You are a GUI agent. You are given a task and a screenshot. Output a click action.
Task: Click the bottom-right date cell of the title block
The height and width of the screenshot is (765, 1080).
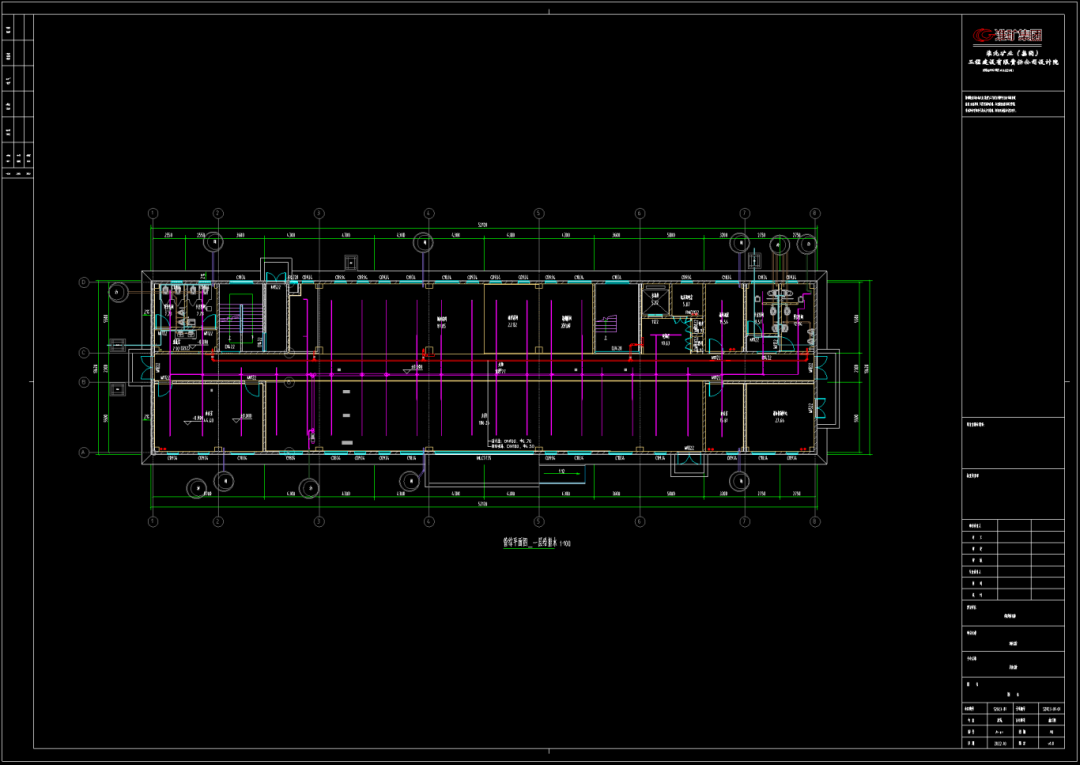click(x=1049, y=743)
